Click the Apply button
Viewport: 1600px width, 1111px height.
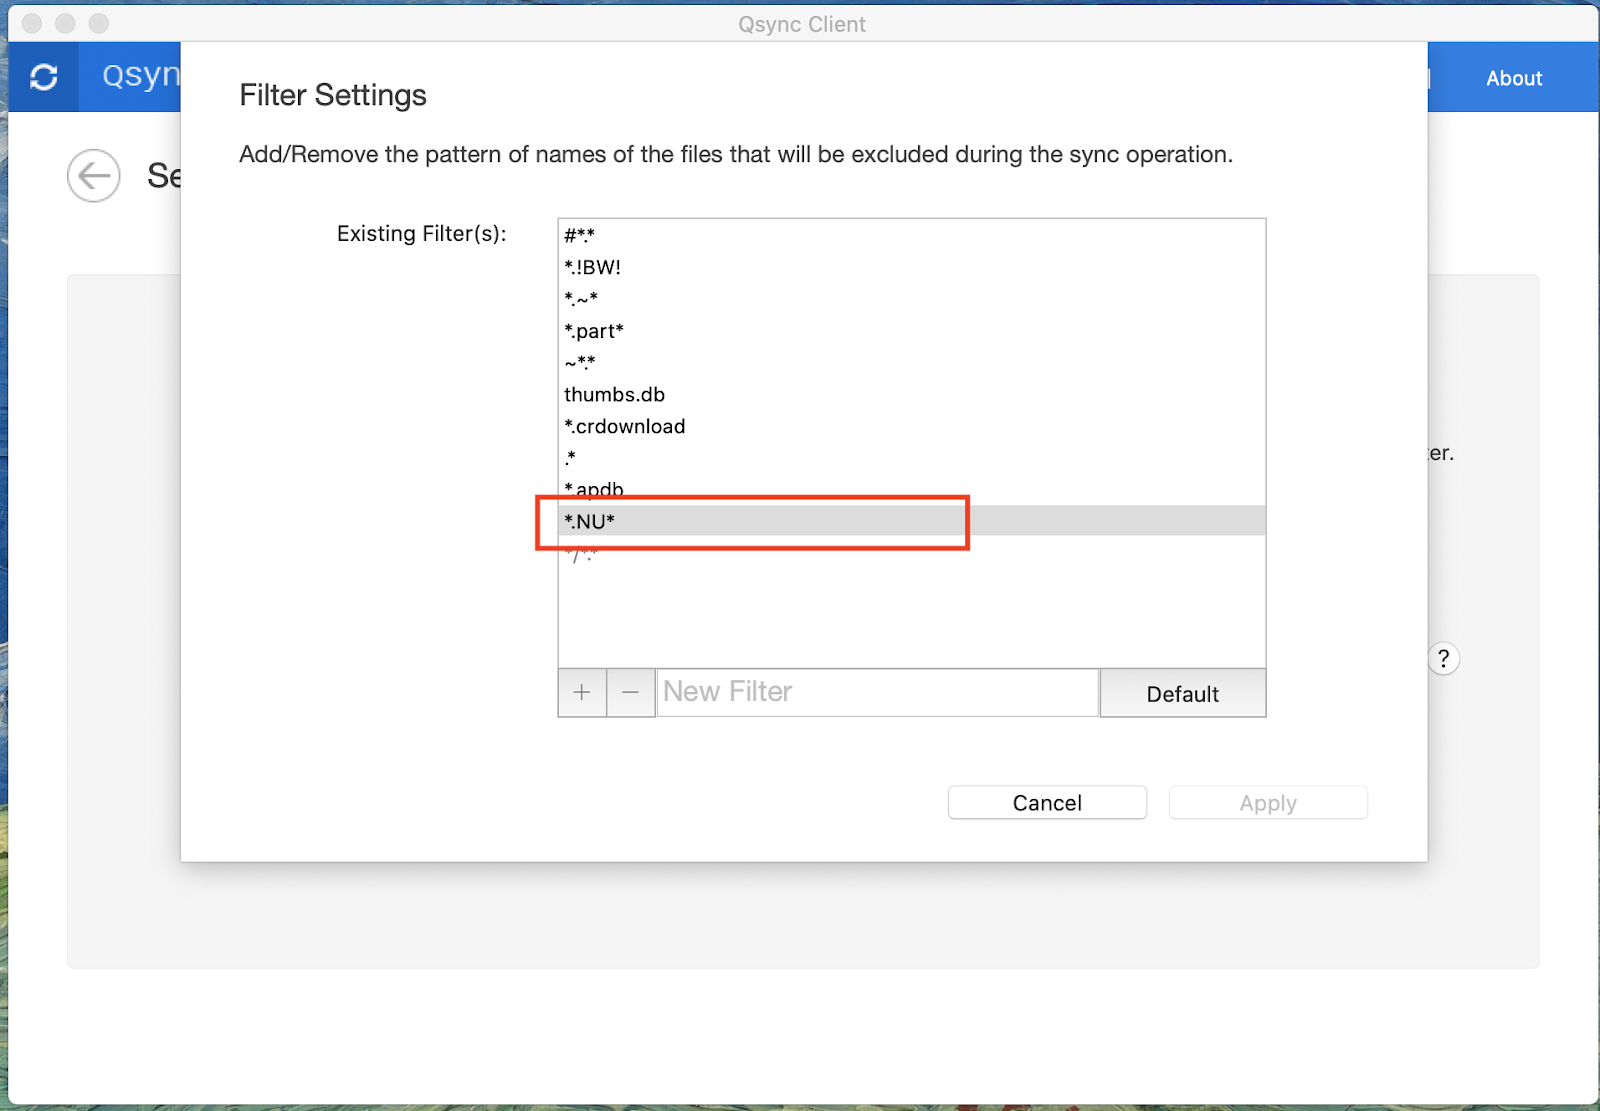pos(1267,803)
